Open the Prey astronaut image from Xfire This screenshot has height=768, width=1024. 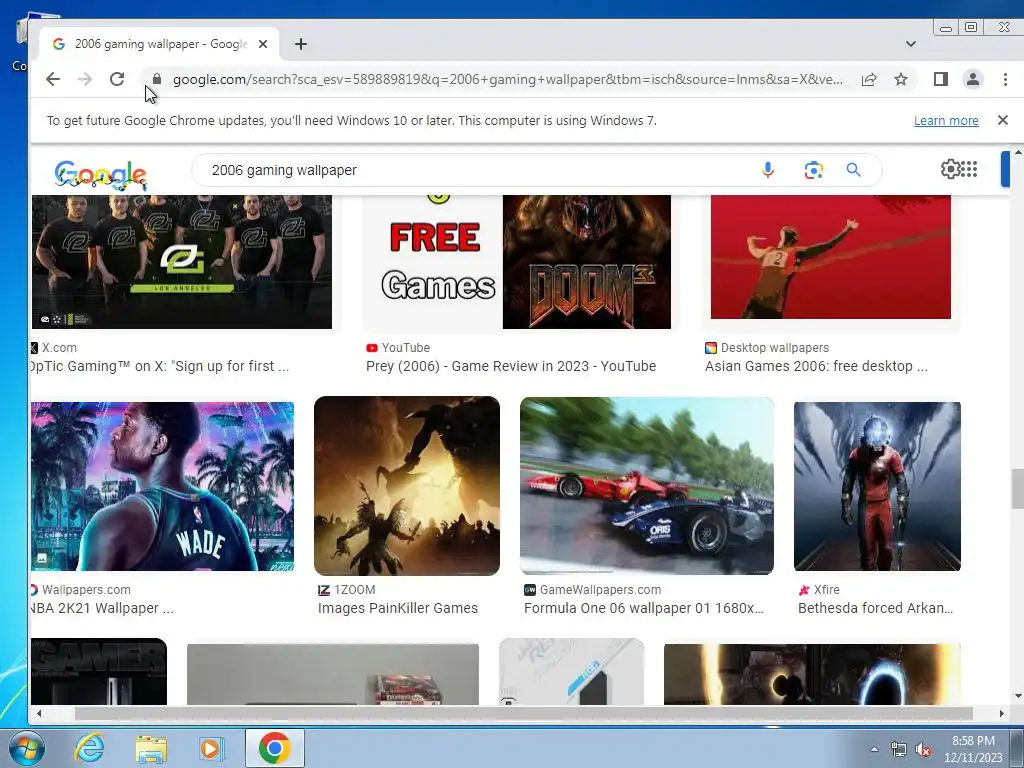877,487
